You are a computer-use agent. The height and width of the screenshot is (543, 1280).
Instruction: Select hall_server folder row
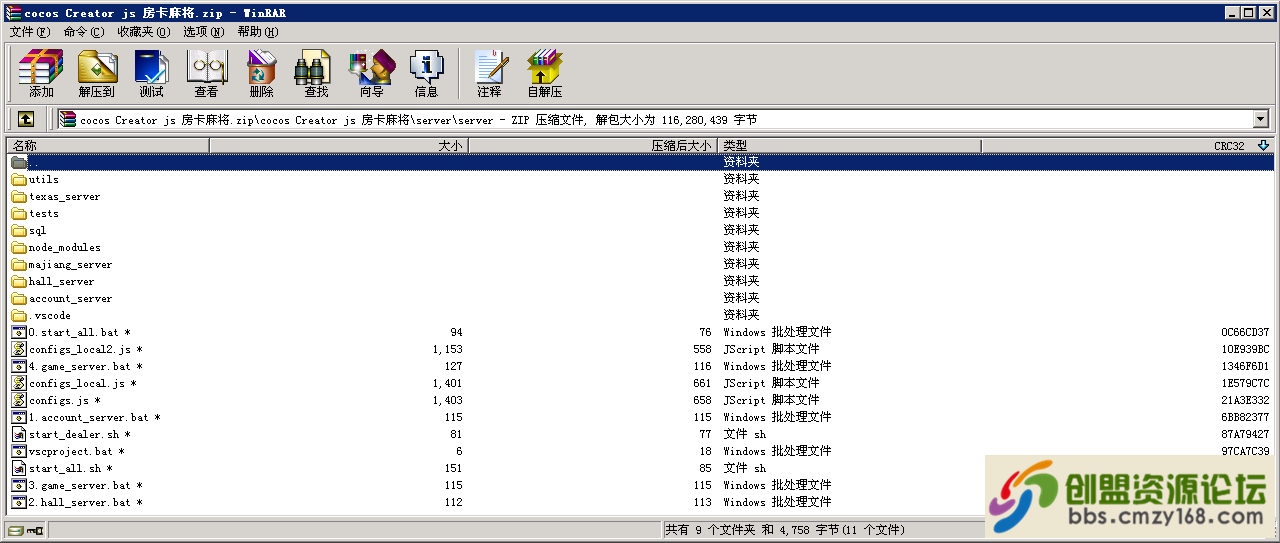(x=640, y=281)
